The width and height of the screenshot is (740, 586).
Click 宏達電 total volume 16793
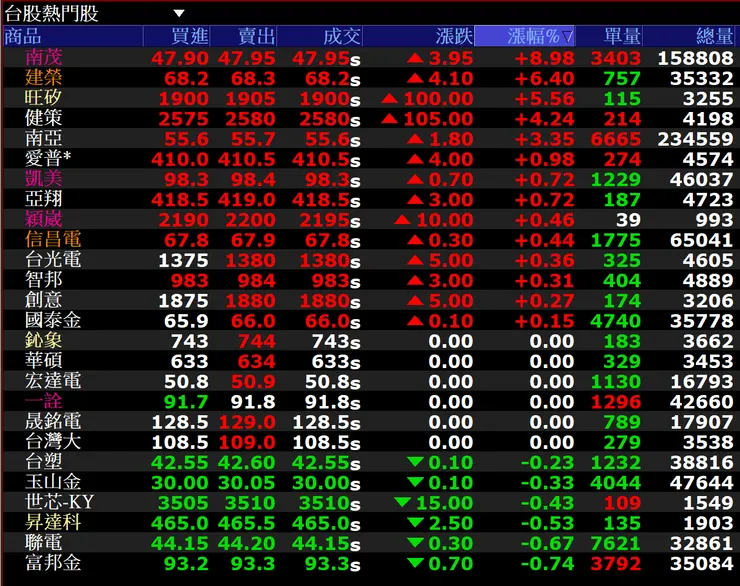pos(702,382)
